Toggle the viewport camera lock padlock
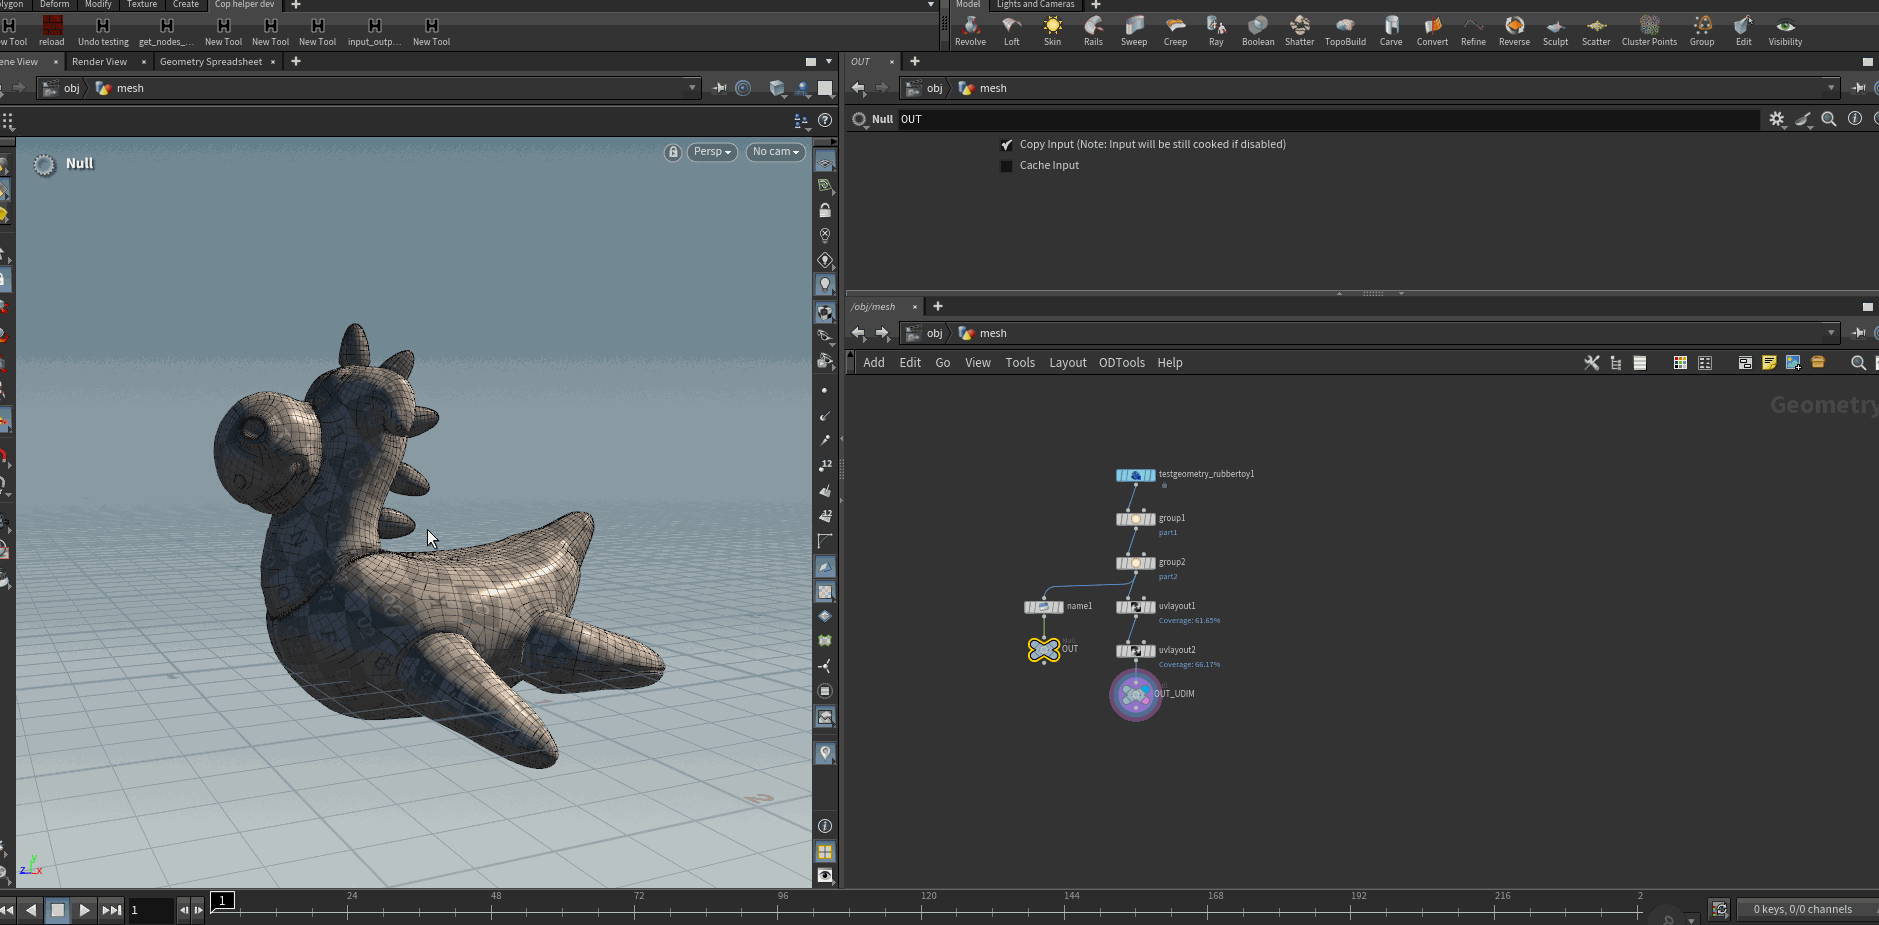 672,151
